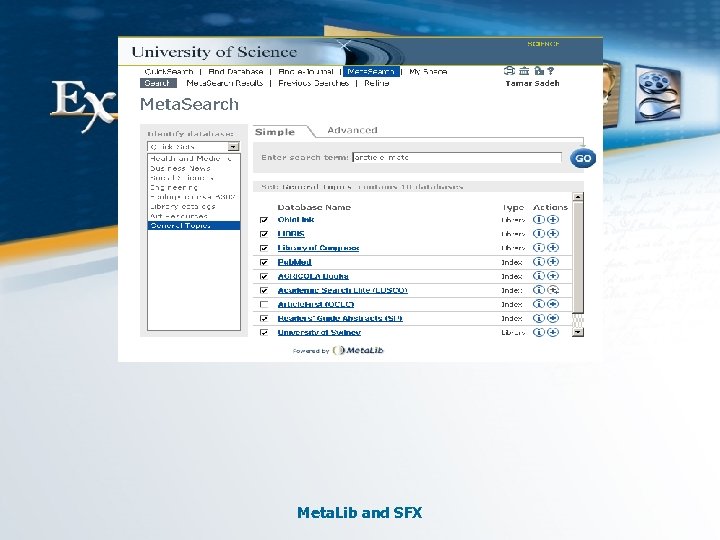The image size is (720, 540).
Task: Click plus icon in the LIBRIS row
Action: click(x=553, y=234)
